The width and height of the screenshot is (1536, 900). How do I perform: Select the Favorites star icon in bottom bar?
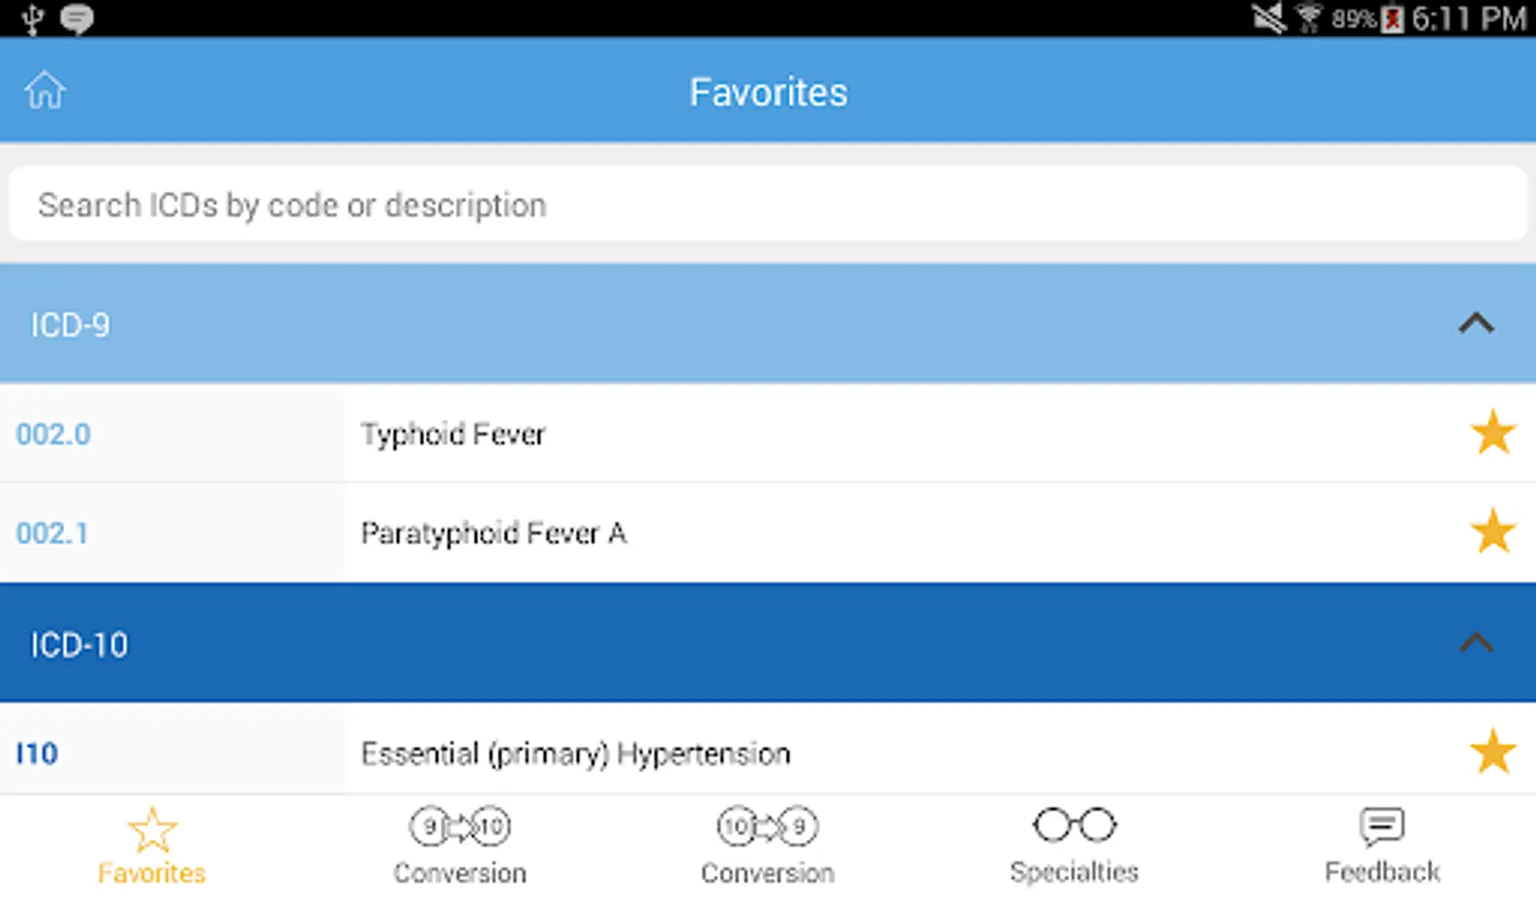[152, 830]
